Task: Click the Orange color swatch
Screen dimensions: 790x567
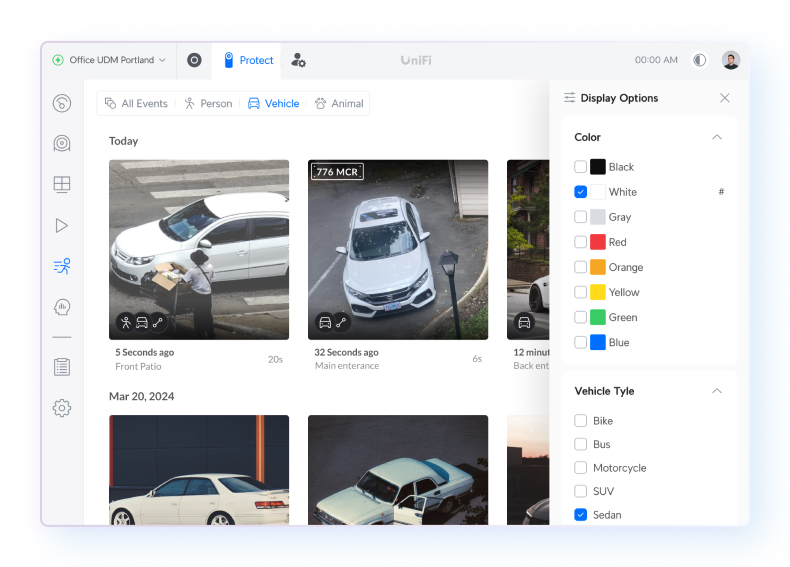Action: 598,267
